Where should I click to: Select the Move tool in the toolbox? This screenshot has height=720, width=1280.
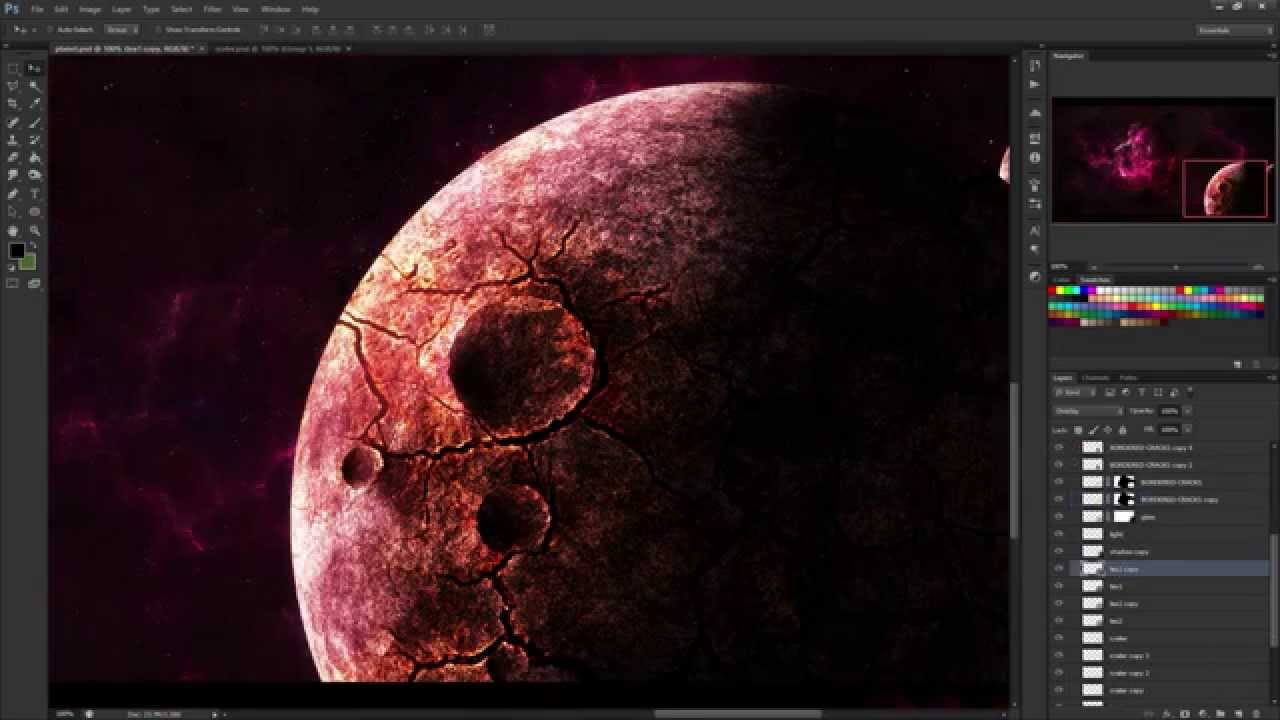coord(35,68)
